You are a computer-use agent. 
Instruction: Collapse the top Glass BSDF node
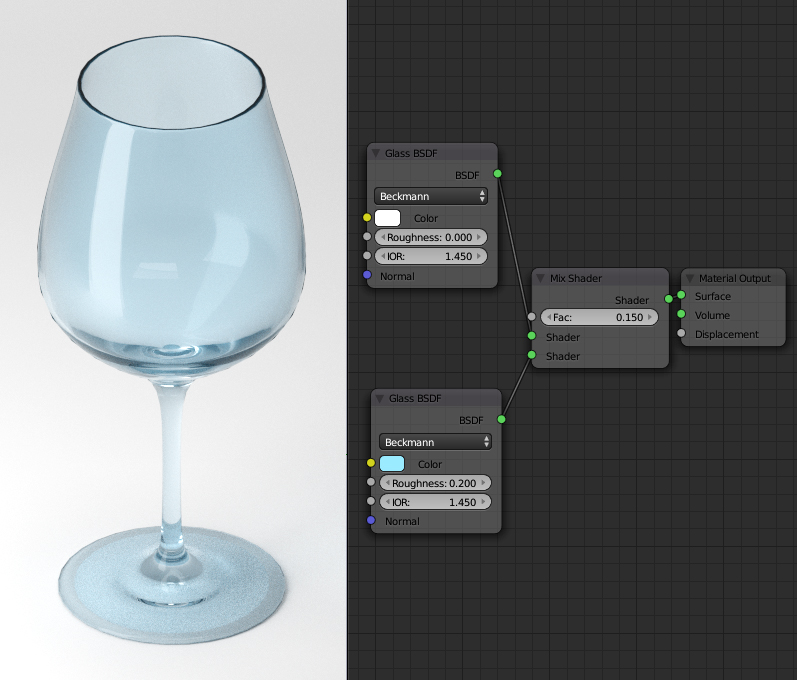(376, 153)
